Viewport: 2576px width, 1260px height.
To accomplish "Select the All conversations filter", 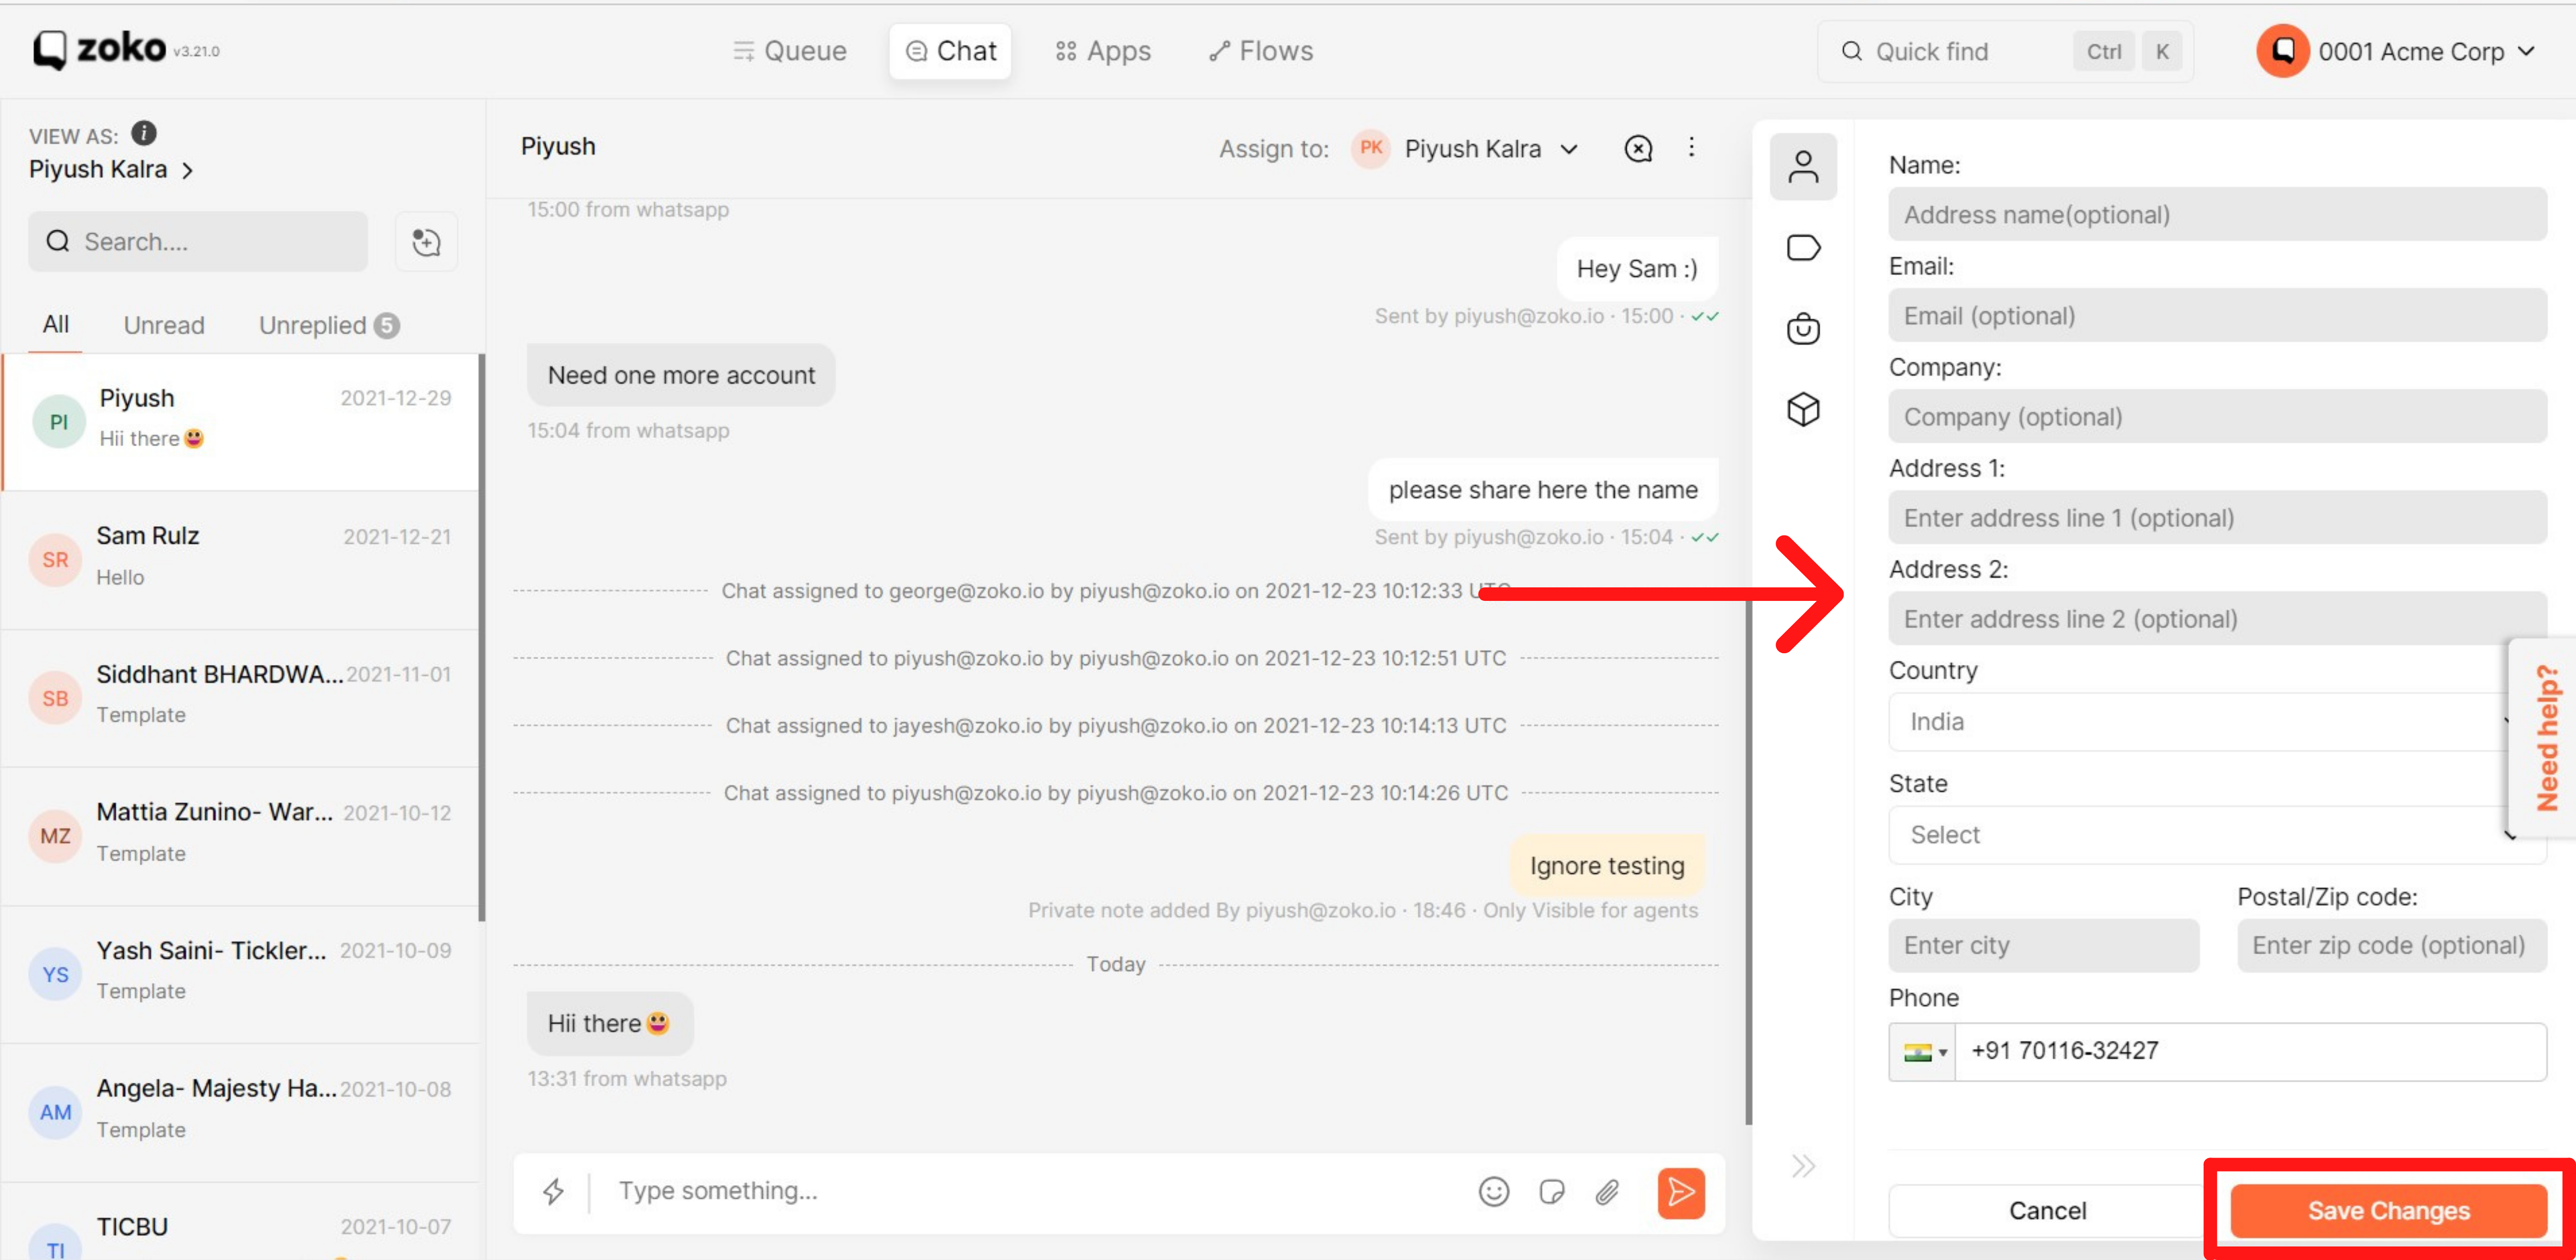I will [56, 324].
